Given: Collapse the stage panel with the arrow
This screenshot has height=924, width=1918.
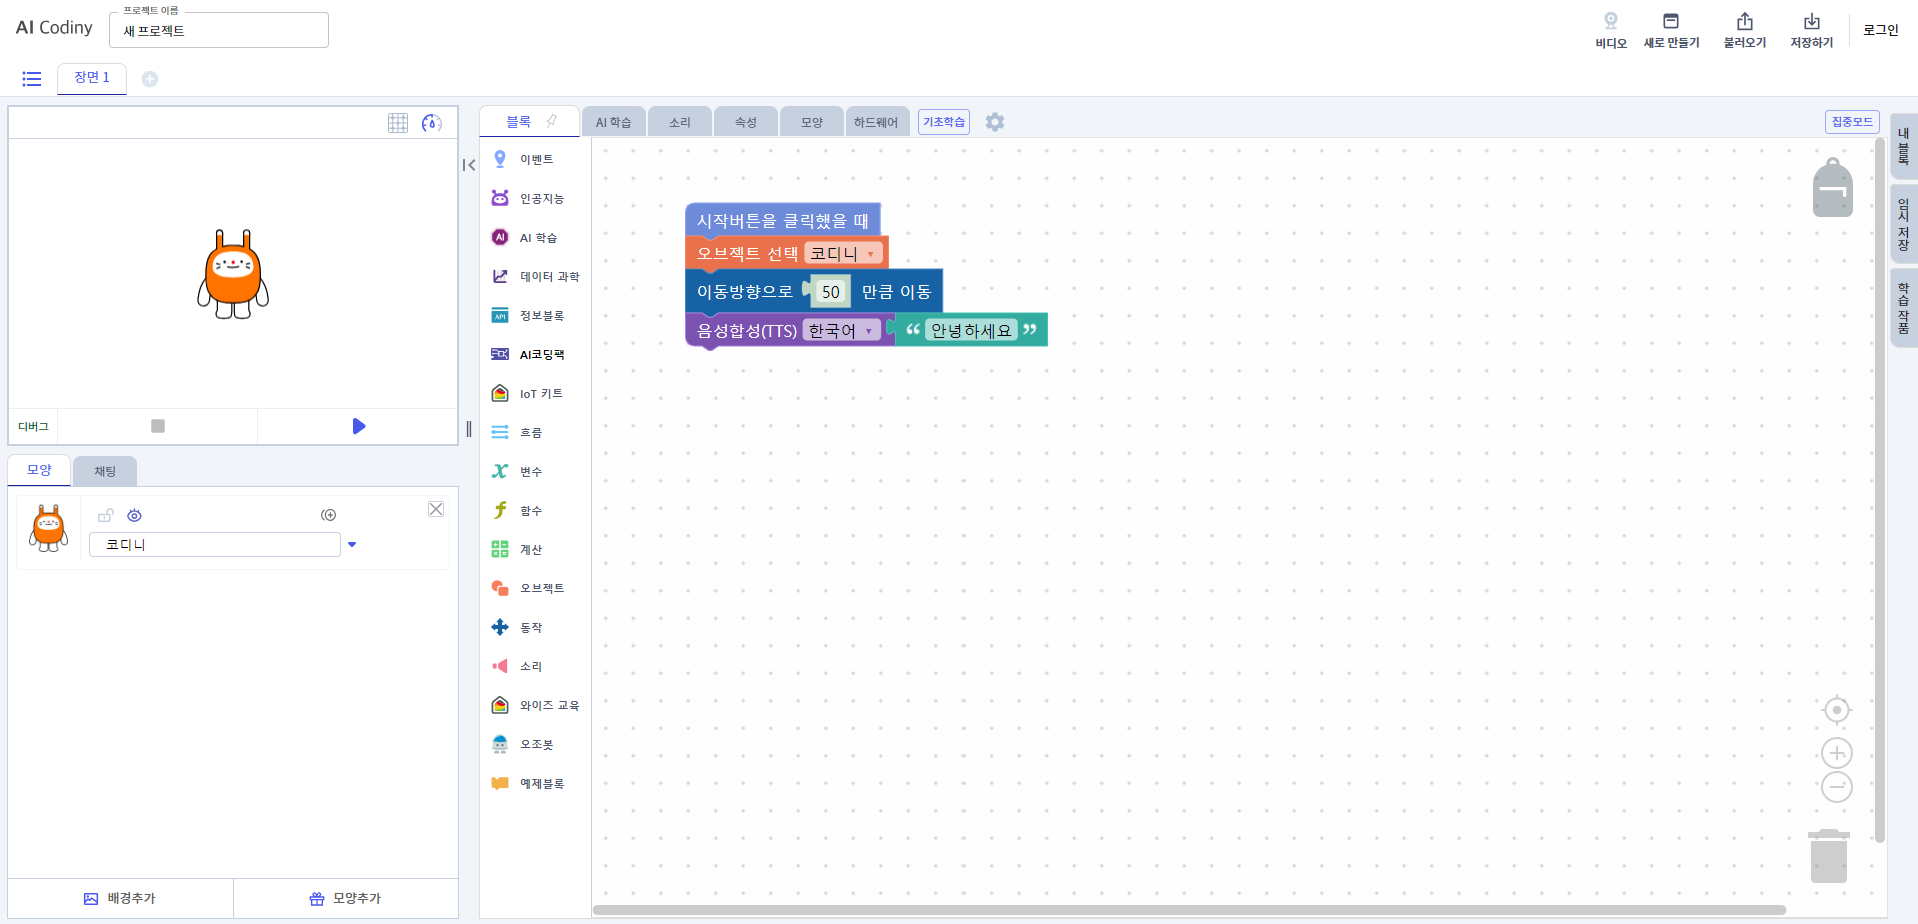Looking at the screenshot, I should click(x=469, y=165).
